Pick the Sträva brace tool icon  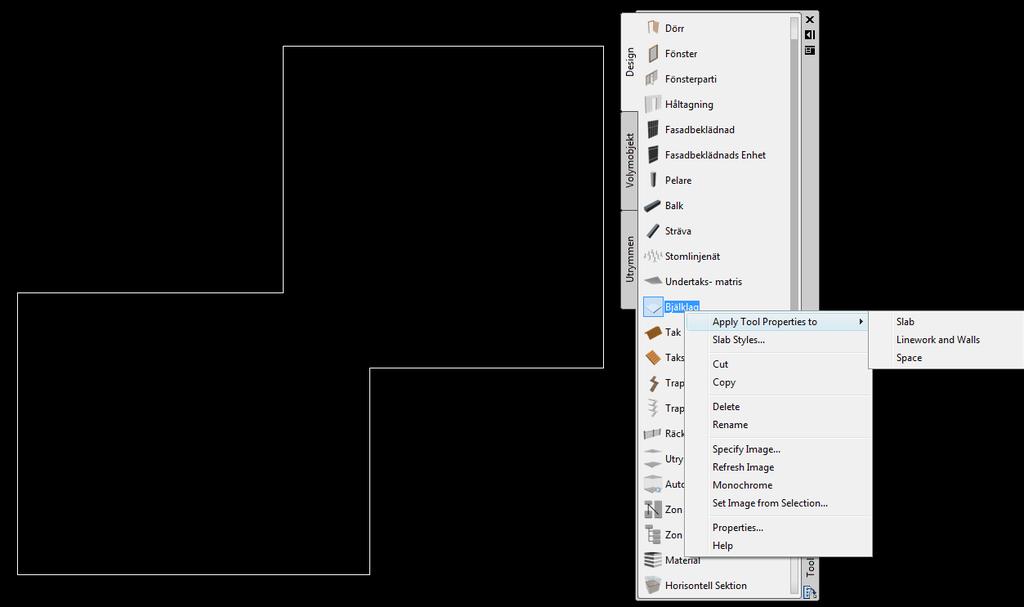point(652,231)
